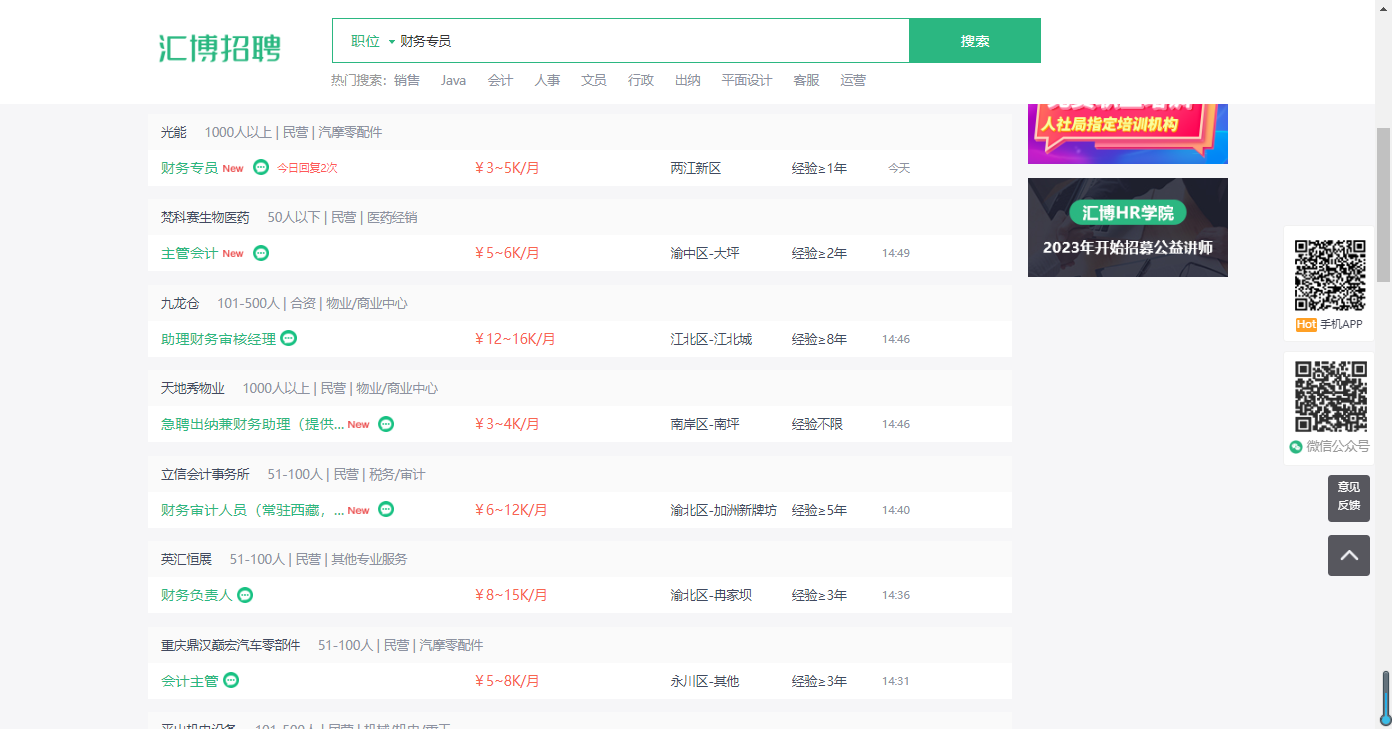Click 经验≥5年 requirement text
1392x729 pixels.
[x=819, y=510]
